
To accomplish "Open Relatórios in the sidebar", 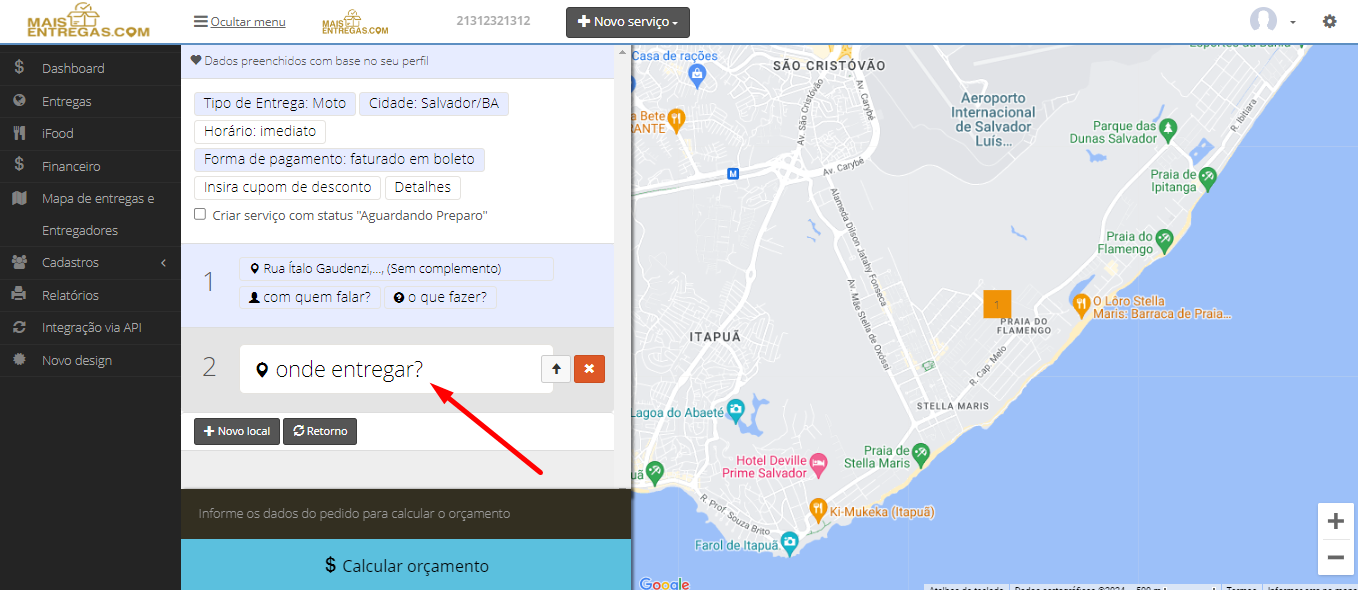I will click(x=90, y=295).
